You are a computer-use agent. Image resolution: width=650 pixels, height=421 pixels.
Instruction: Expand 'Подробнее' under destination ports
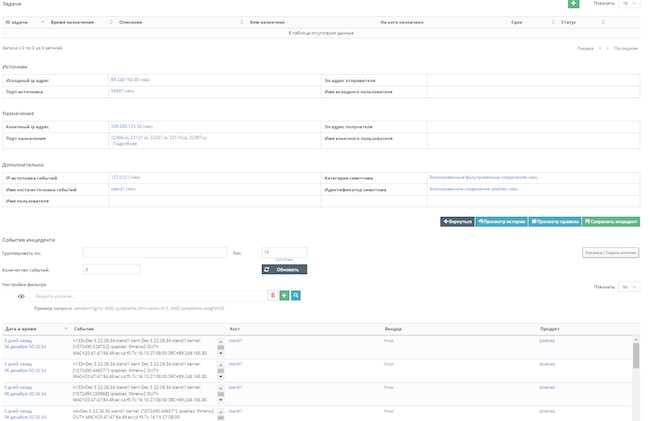(x=125, y=144)
